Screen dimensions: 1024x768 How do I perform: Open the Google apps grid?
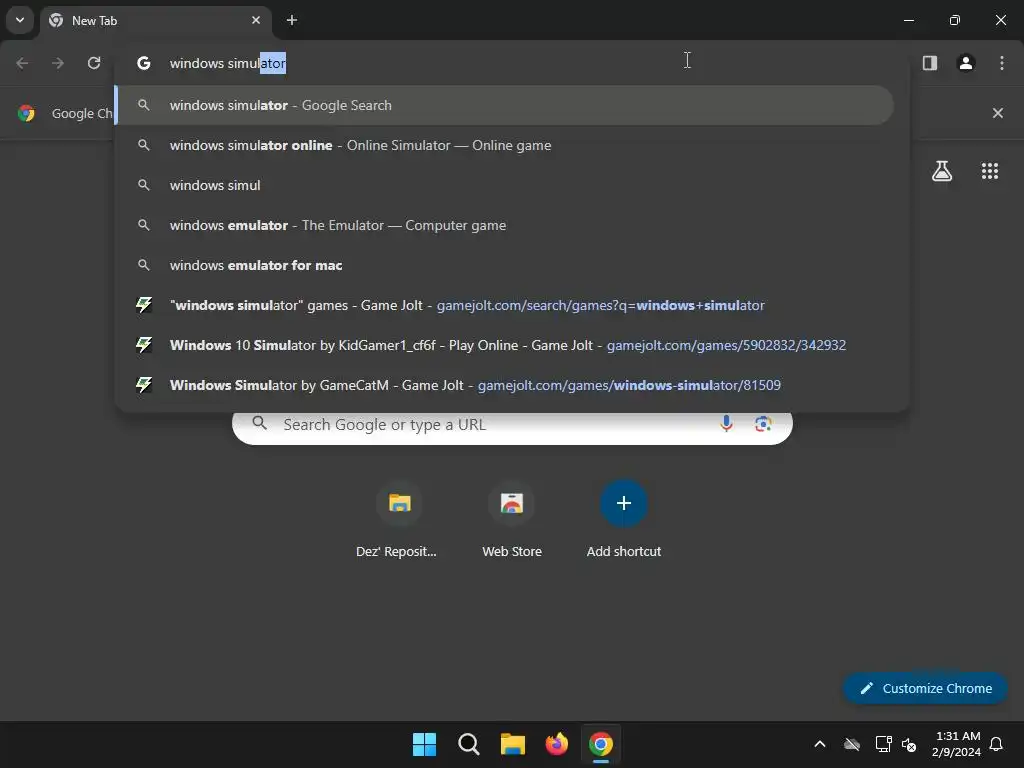[x=990, y=171]
